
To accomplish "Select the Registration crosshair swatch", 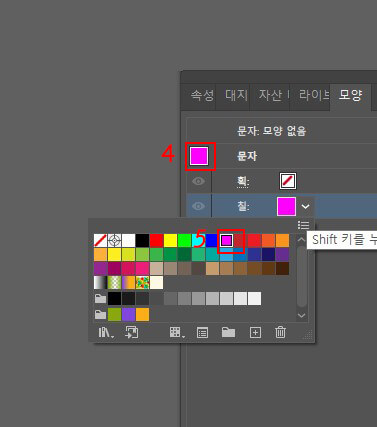I will point(114,240).
